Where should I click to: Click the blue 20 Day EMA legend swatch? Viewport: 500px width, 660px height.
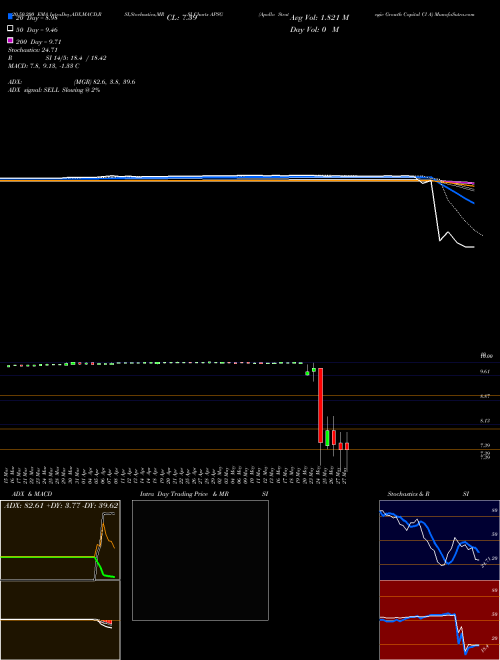click(x=10, y=17)
